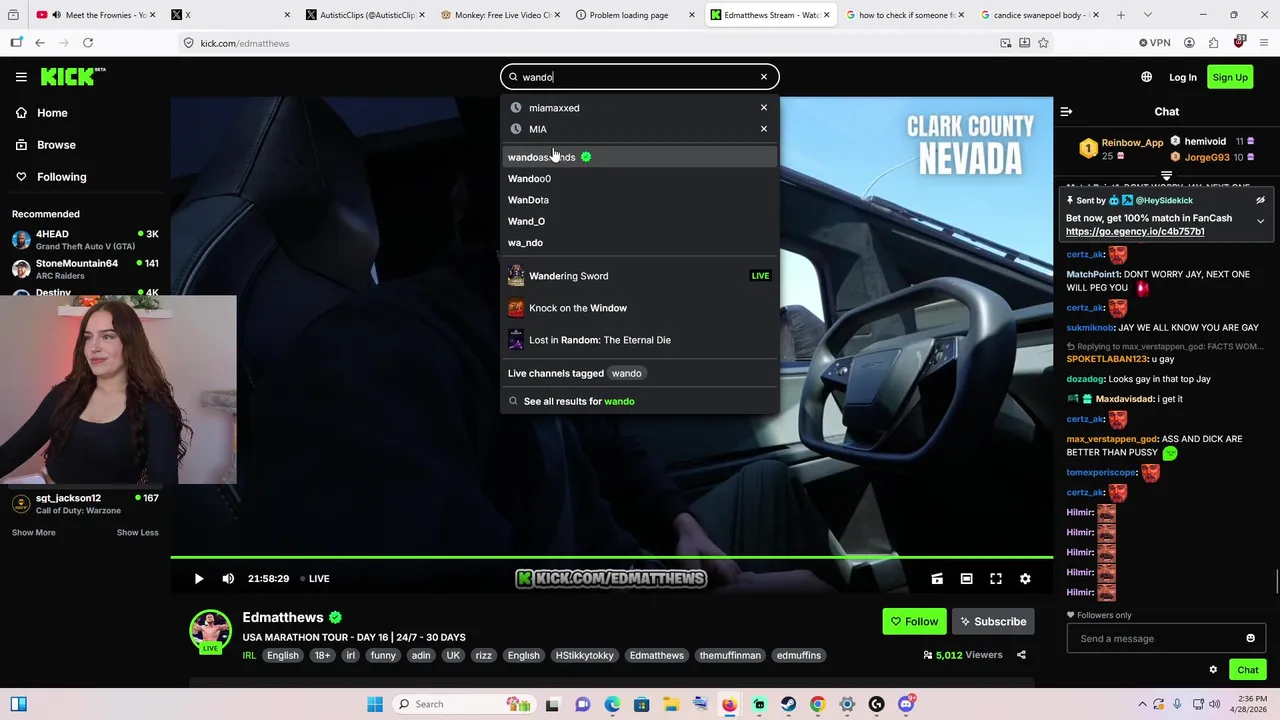Open the chat emote picker
1280x720 pixels.
click(1250, 639)
